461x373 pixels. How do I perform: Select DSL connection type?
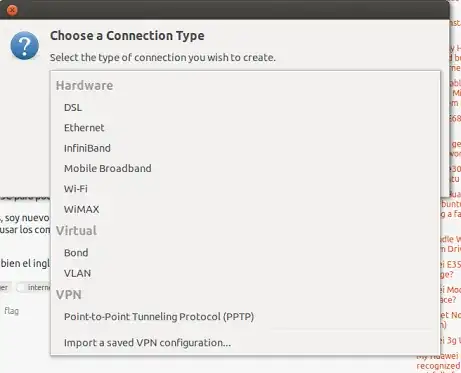(245, 108)
